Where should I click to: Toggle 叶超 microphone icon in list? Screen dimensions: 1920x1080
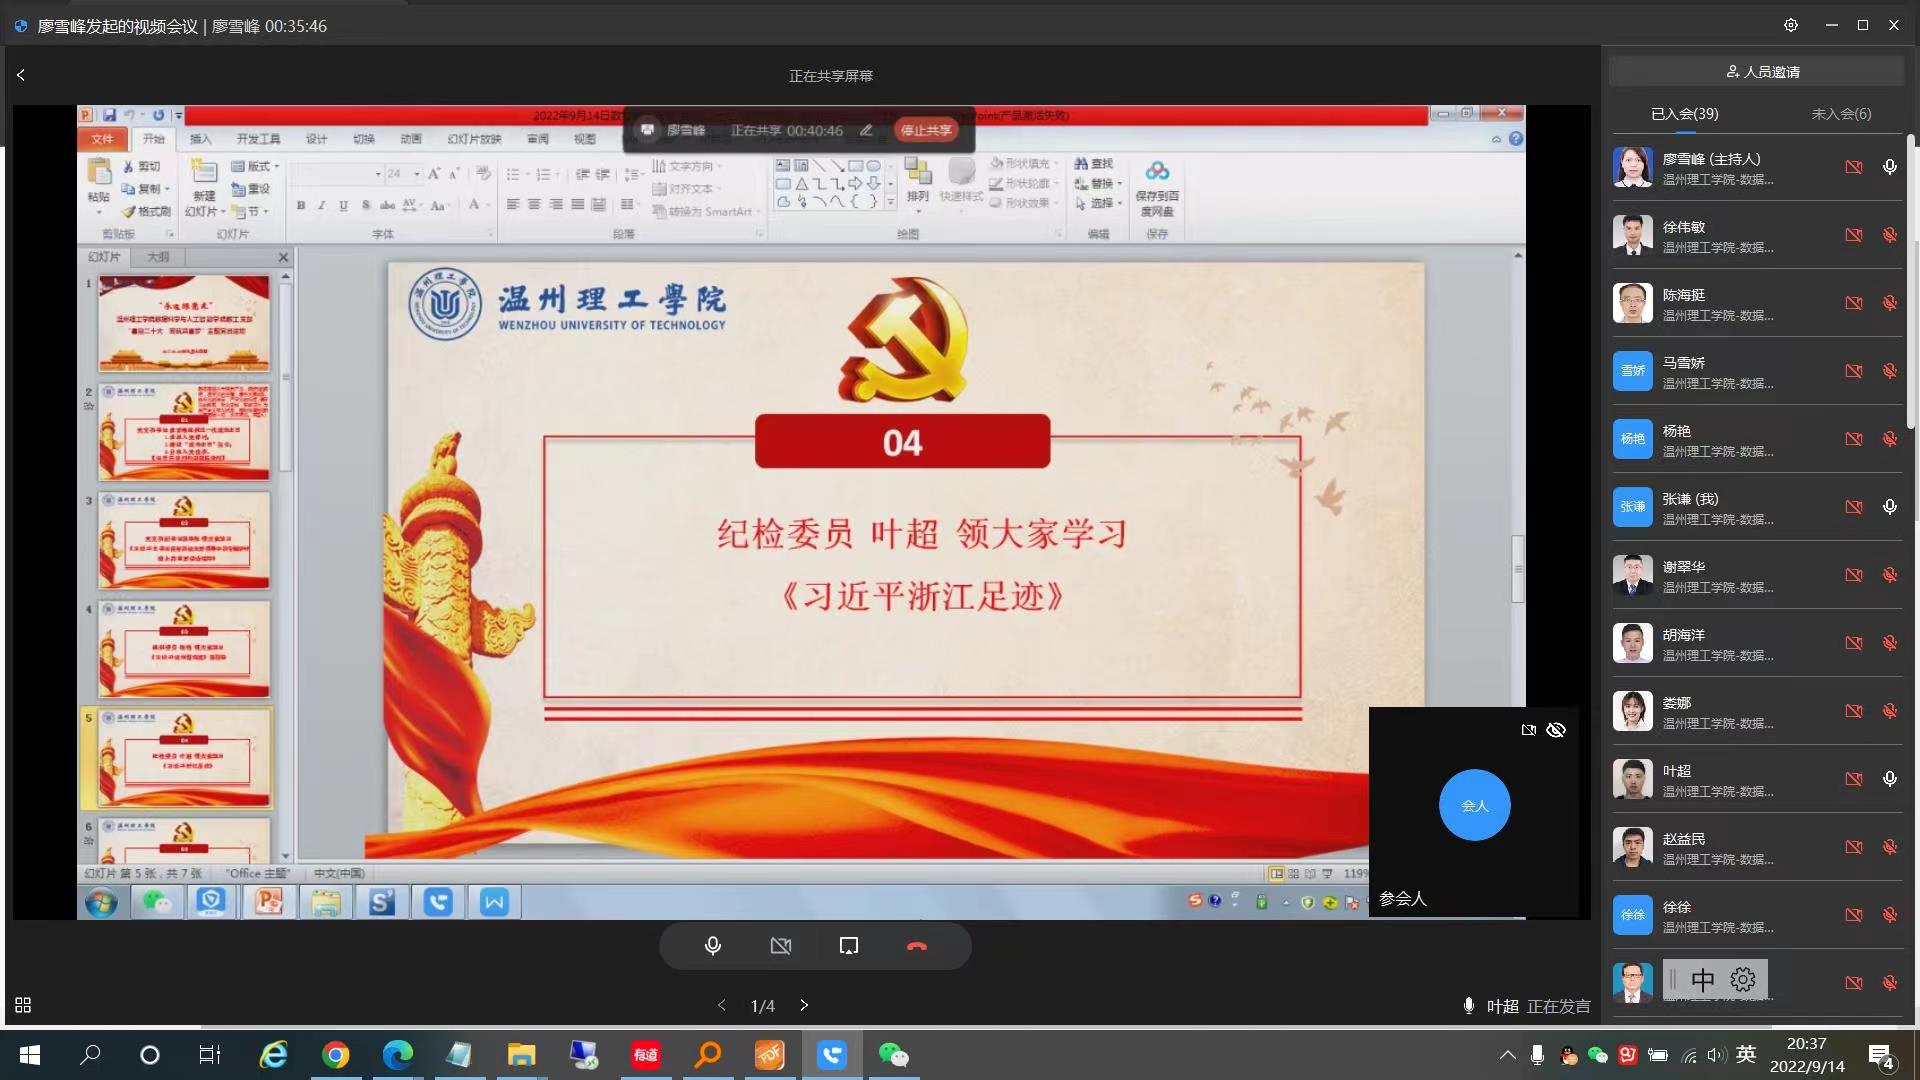(x=1890, y=779)
